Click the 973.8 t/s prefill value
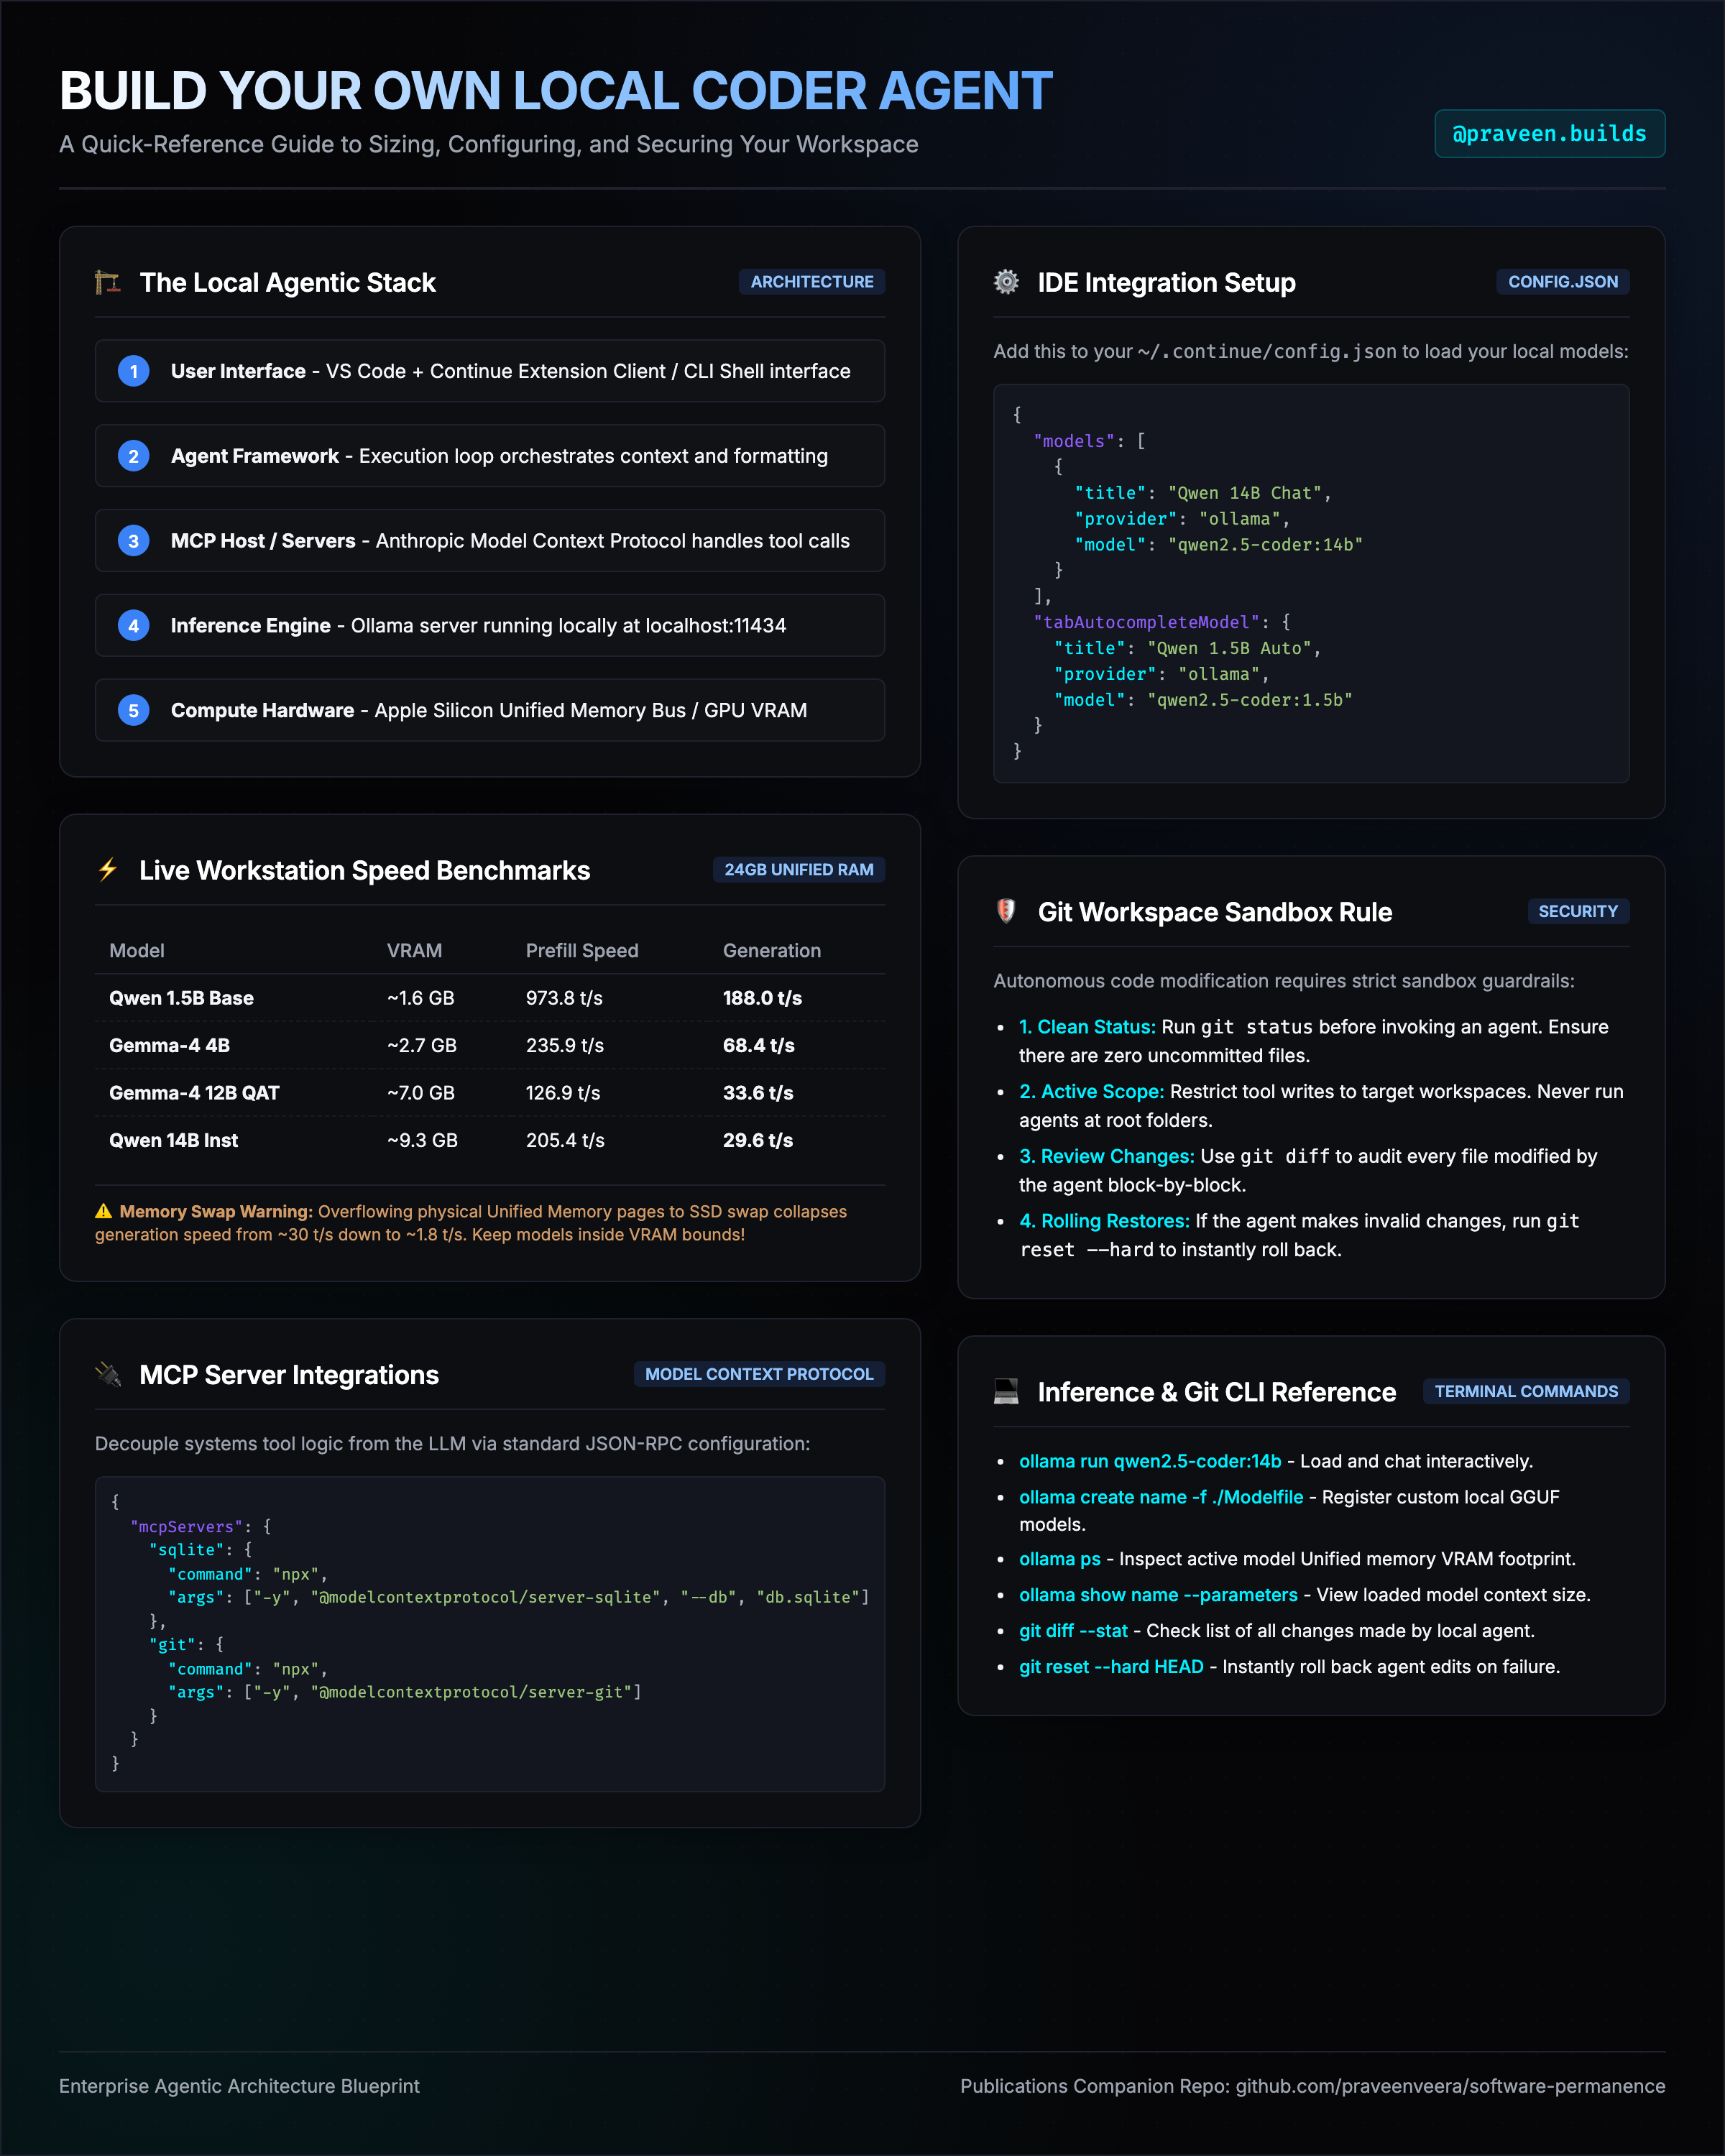Viewport: 1725px width, 2156px height. (x=564, y=998)
